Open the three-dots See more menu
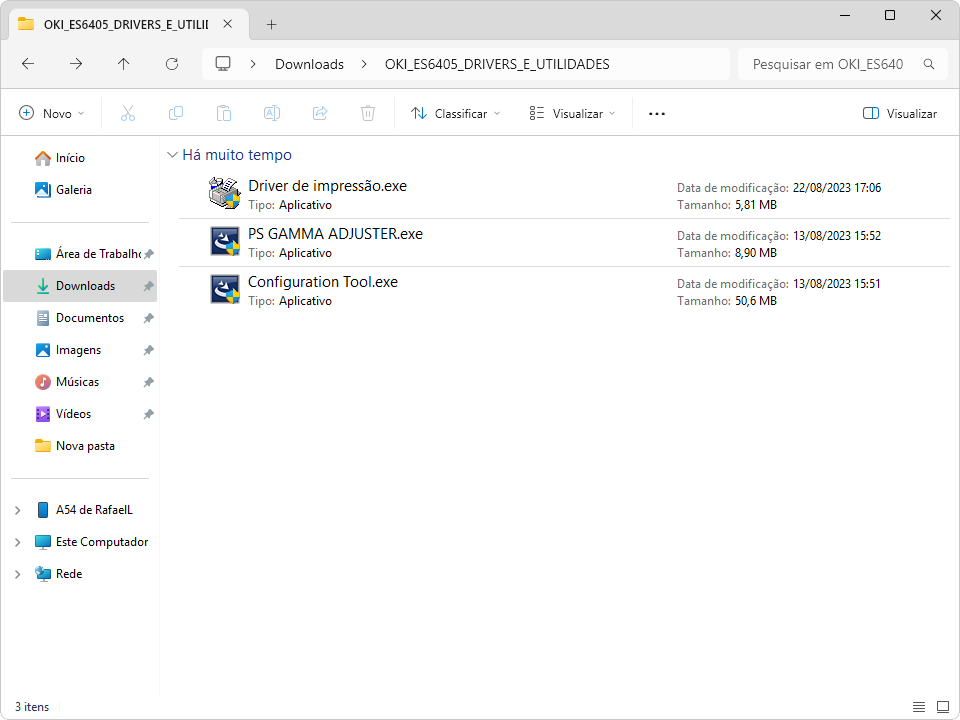This screenshot has width=960, height=720. point(657,114)
